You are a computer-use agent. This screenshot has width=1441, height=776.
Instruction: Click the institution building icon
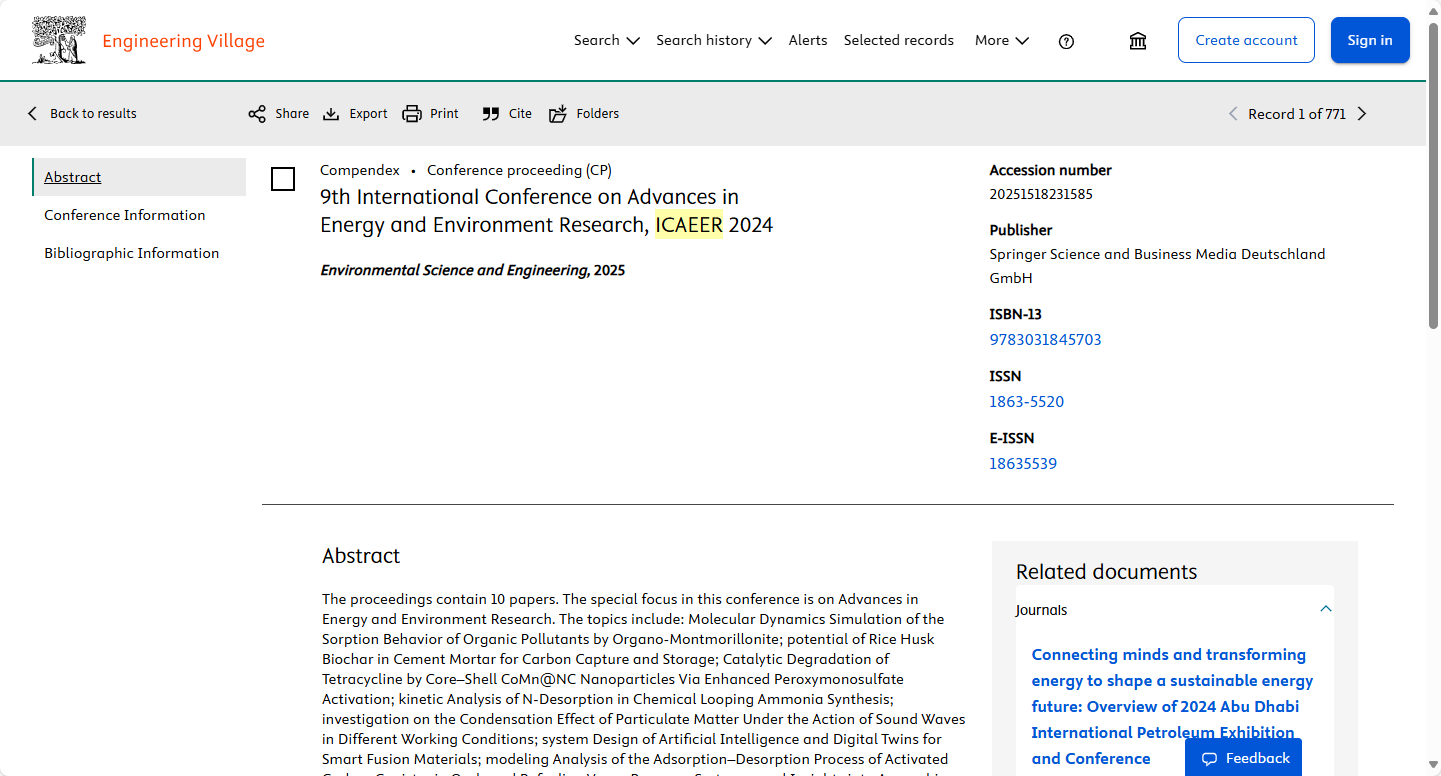1137,41
